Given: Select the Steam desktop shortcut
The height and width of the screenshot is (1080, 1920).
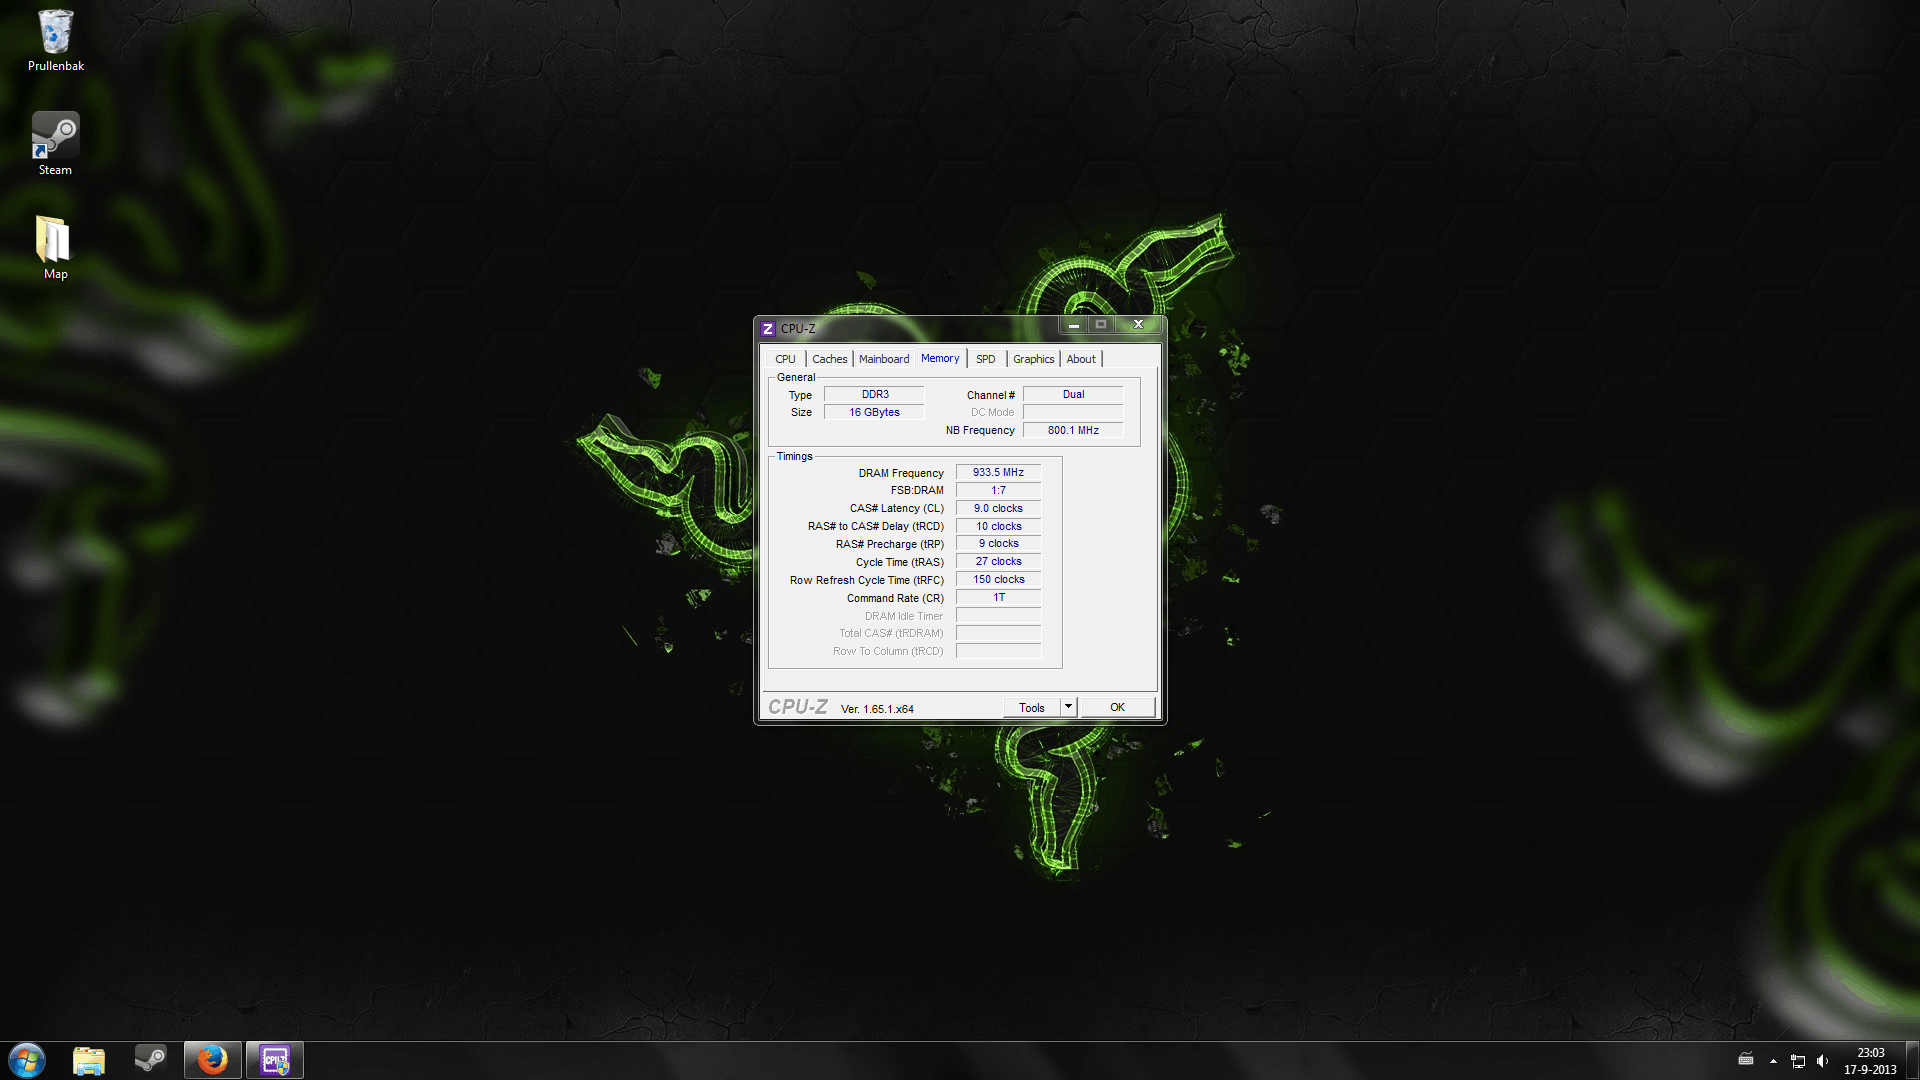Looking at the screenshot, I should [55, 143].
